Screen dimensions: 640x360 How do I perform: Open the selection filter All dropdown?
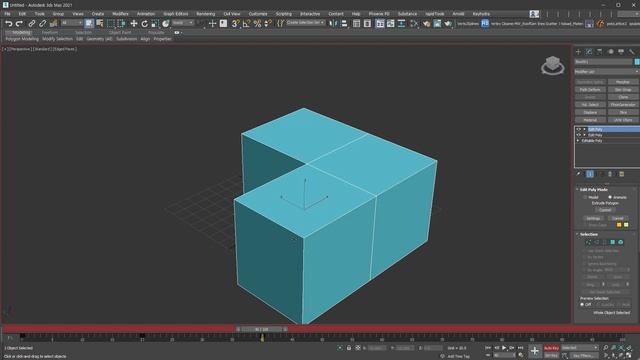(x=72, y=23)
